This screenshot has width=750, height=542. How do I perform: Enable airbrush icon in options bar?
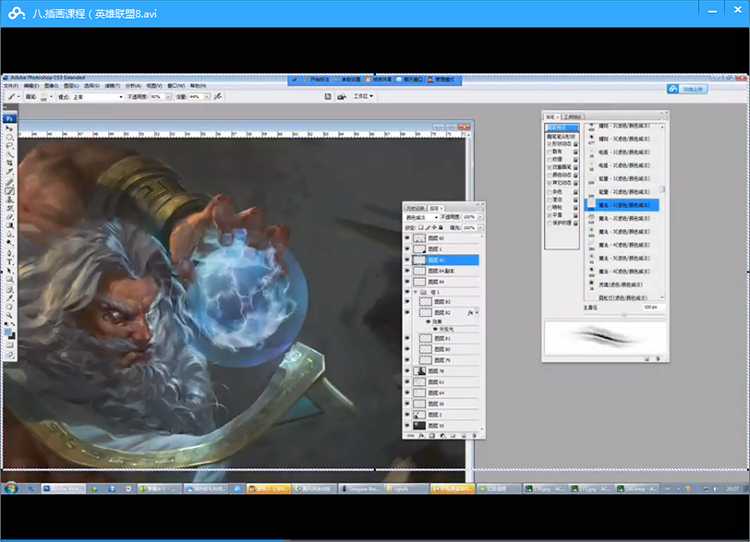(x=218, y=97)
